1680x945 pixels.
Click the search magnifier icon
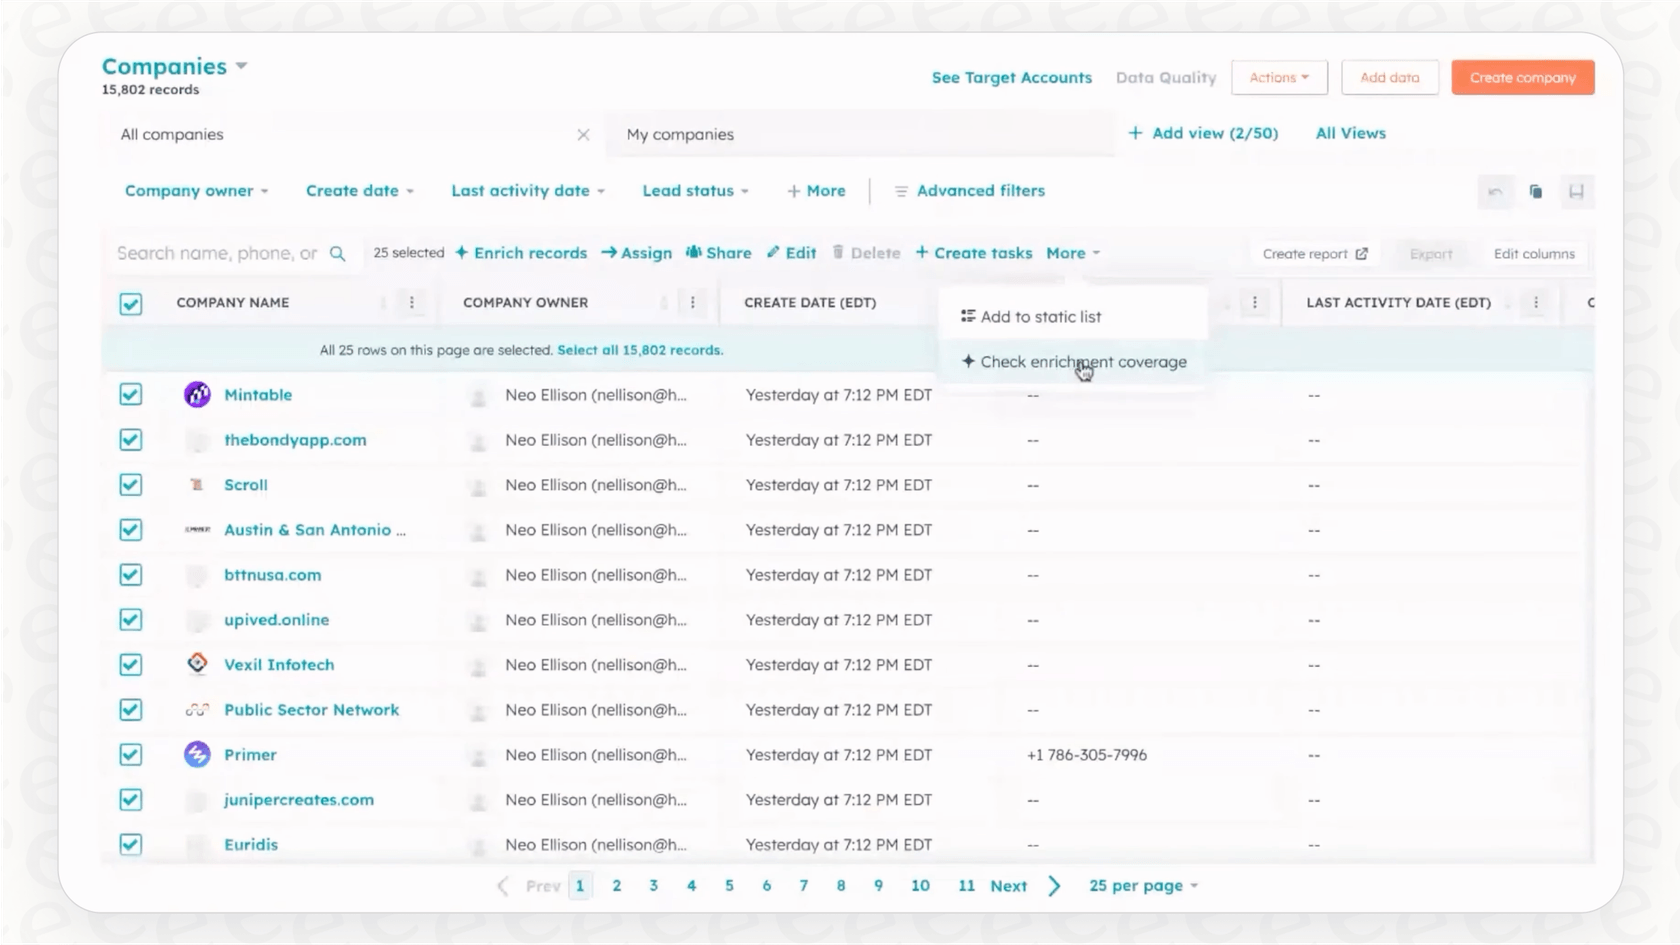(339, 253)
